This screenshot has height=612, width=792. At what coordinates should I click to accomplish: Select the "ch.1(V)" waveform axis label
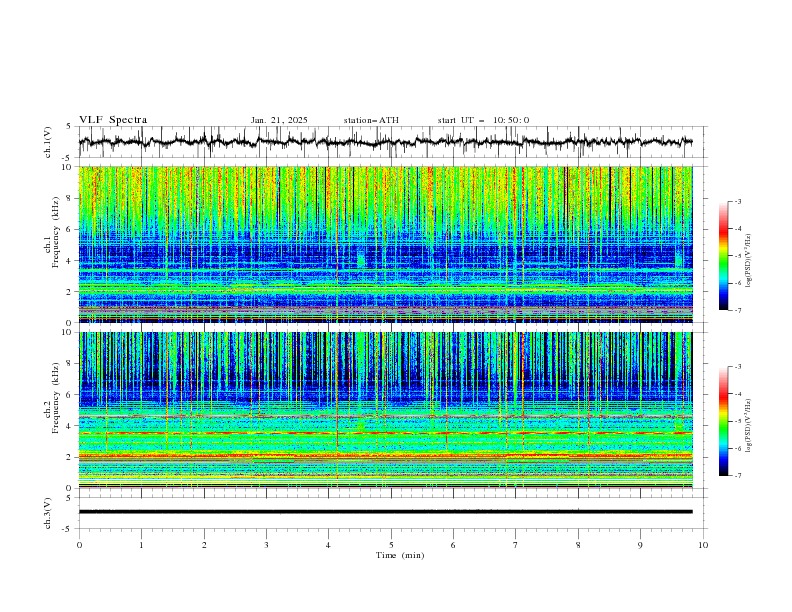pos(48,142)
